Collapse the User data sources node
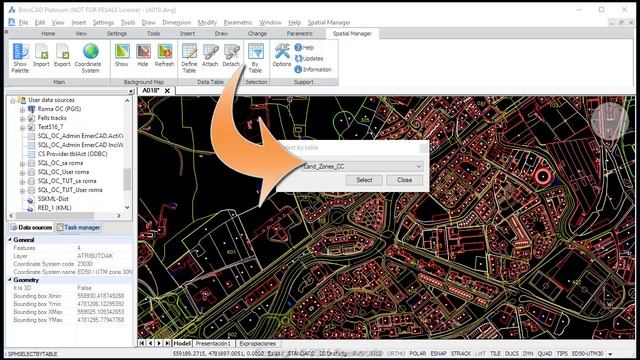Image resolution: width=640 pixels, height=360 pixels. click(13, 100)
